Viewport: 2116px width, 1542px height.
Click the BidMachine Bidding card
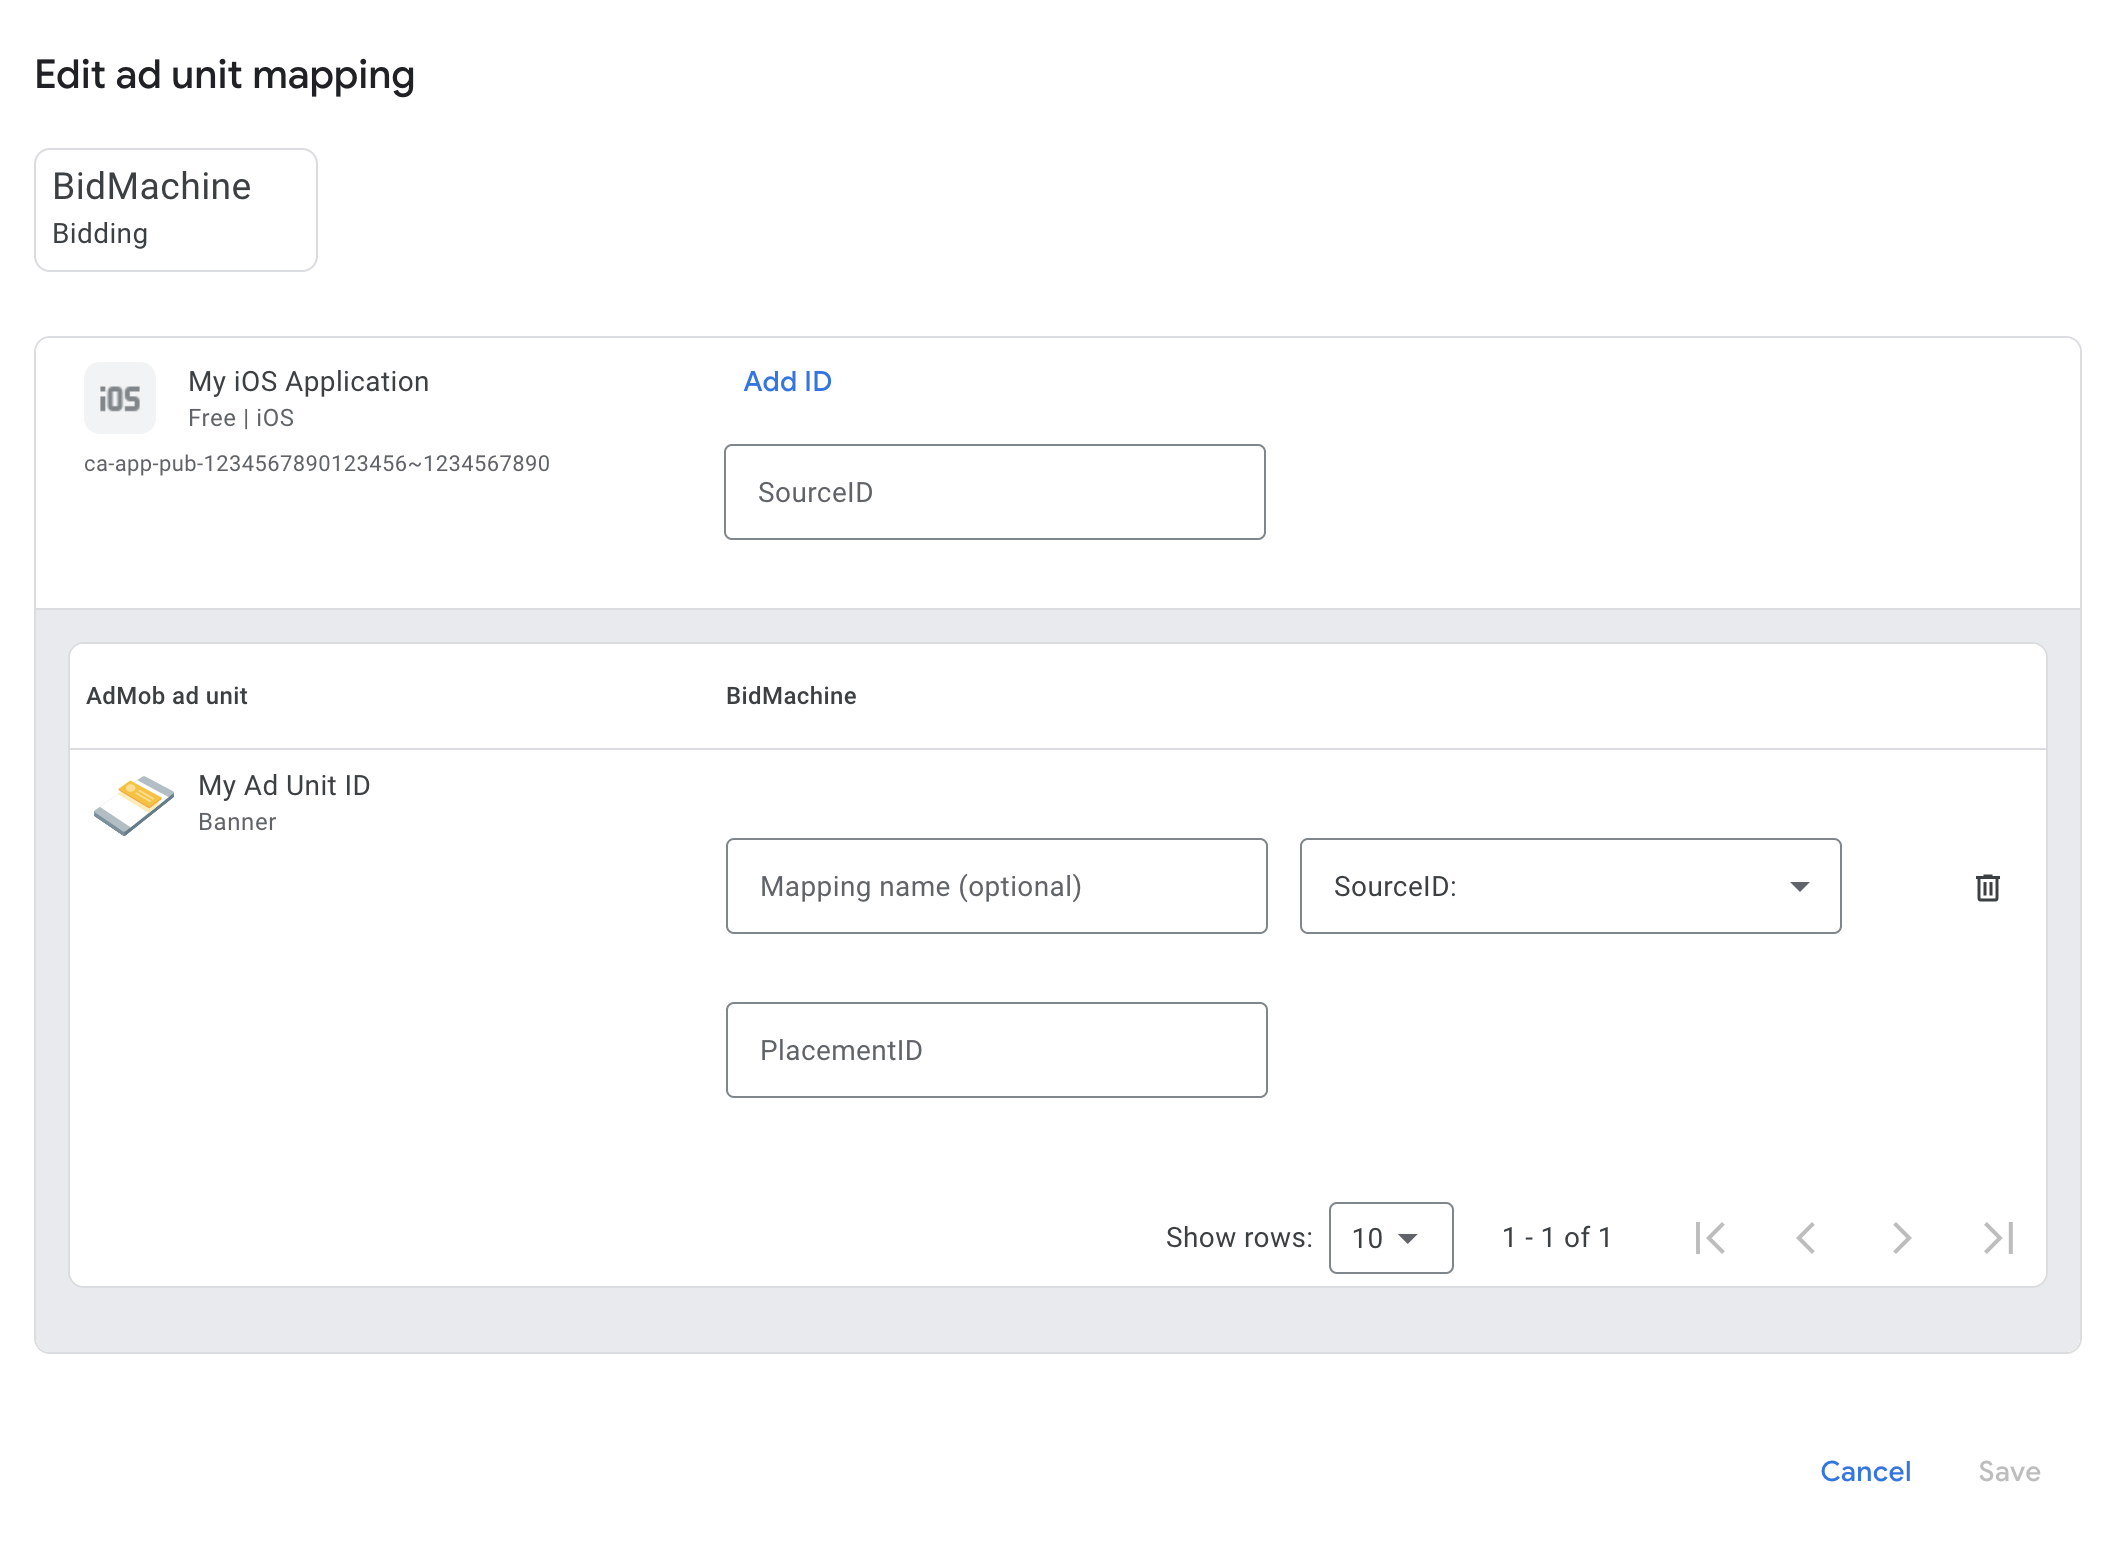click(176, 210)
